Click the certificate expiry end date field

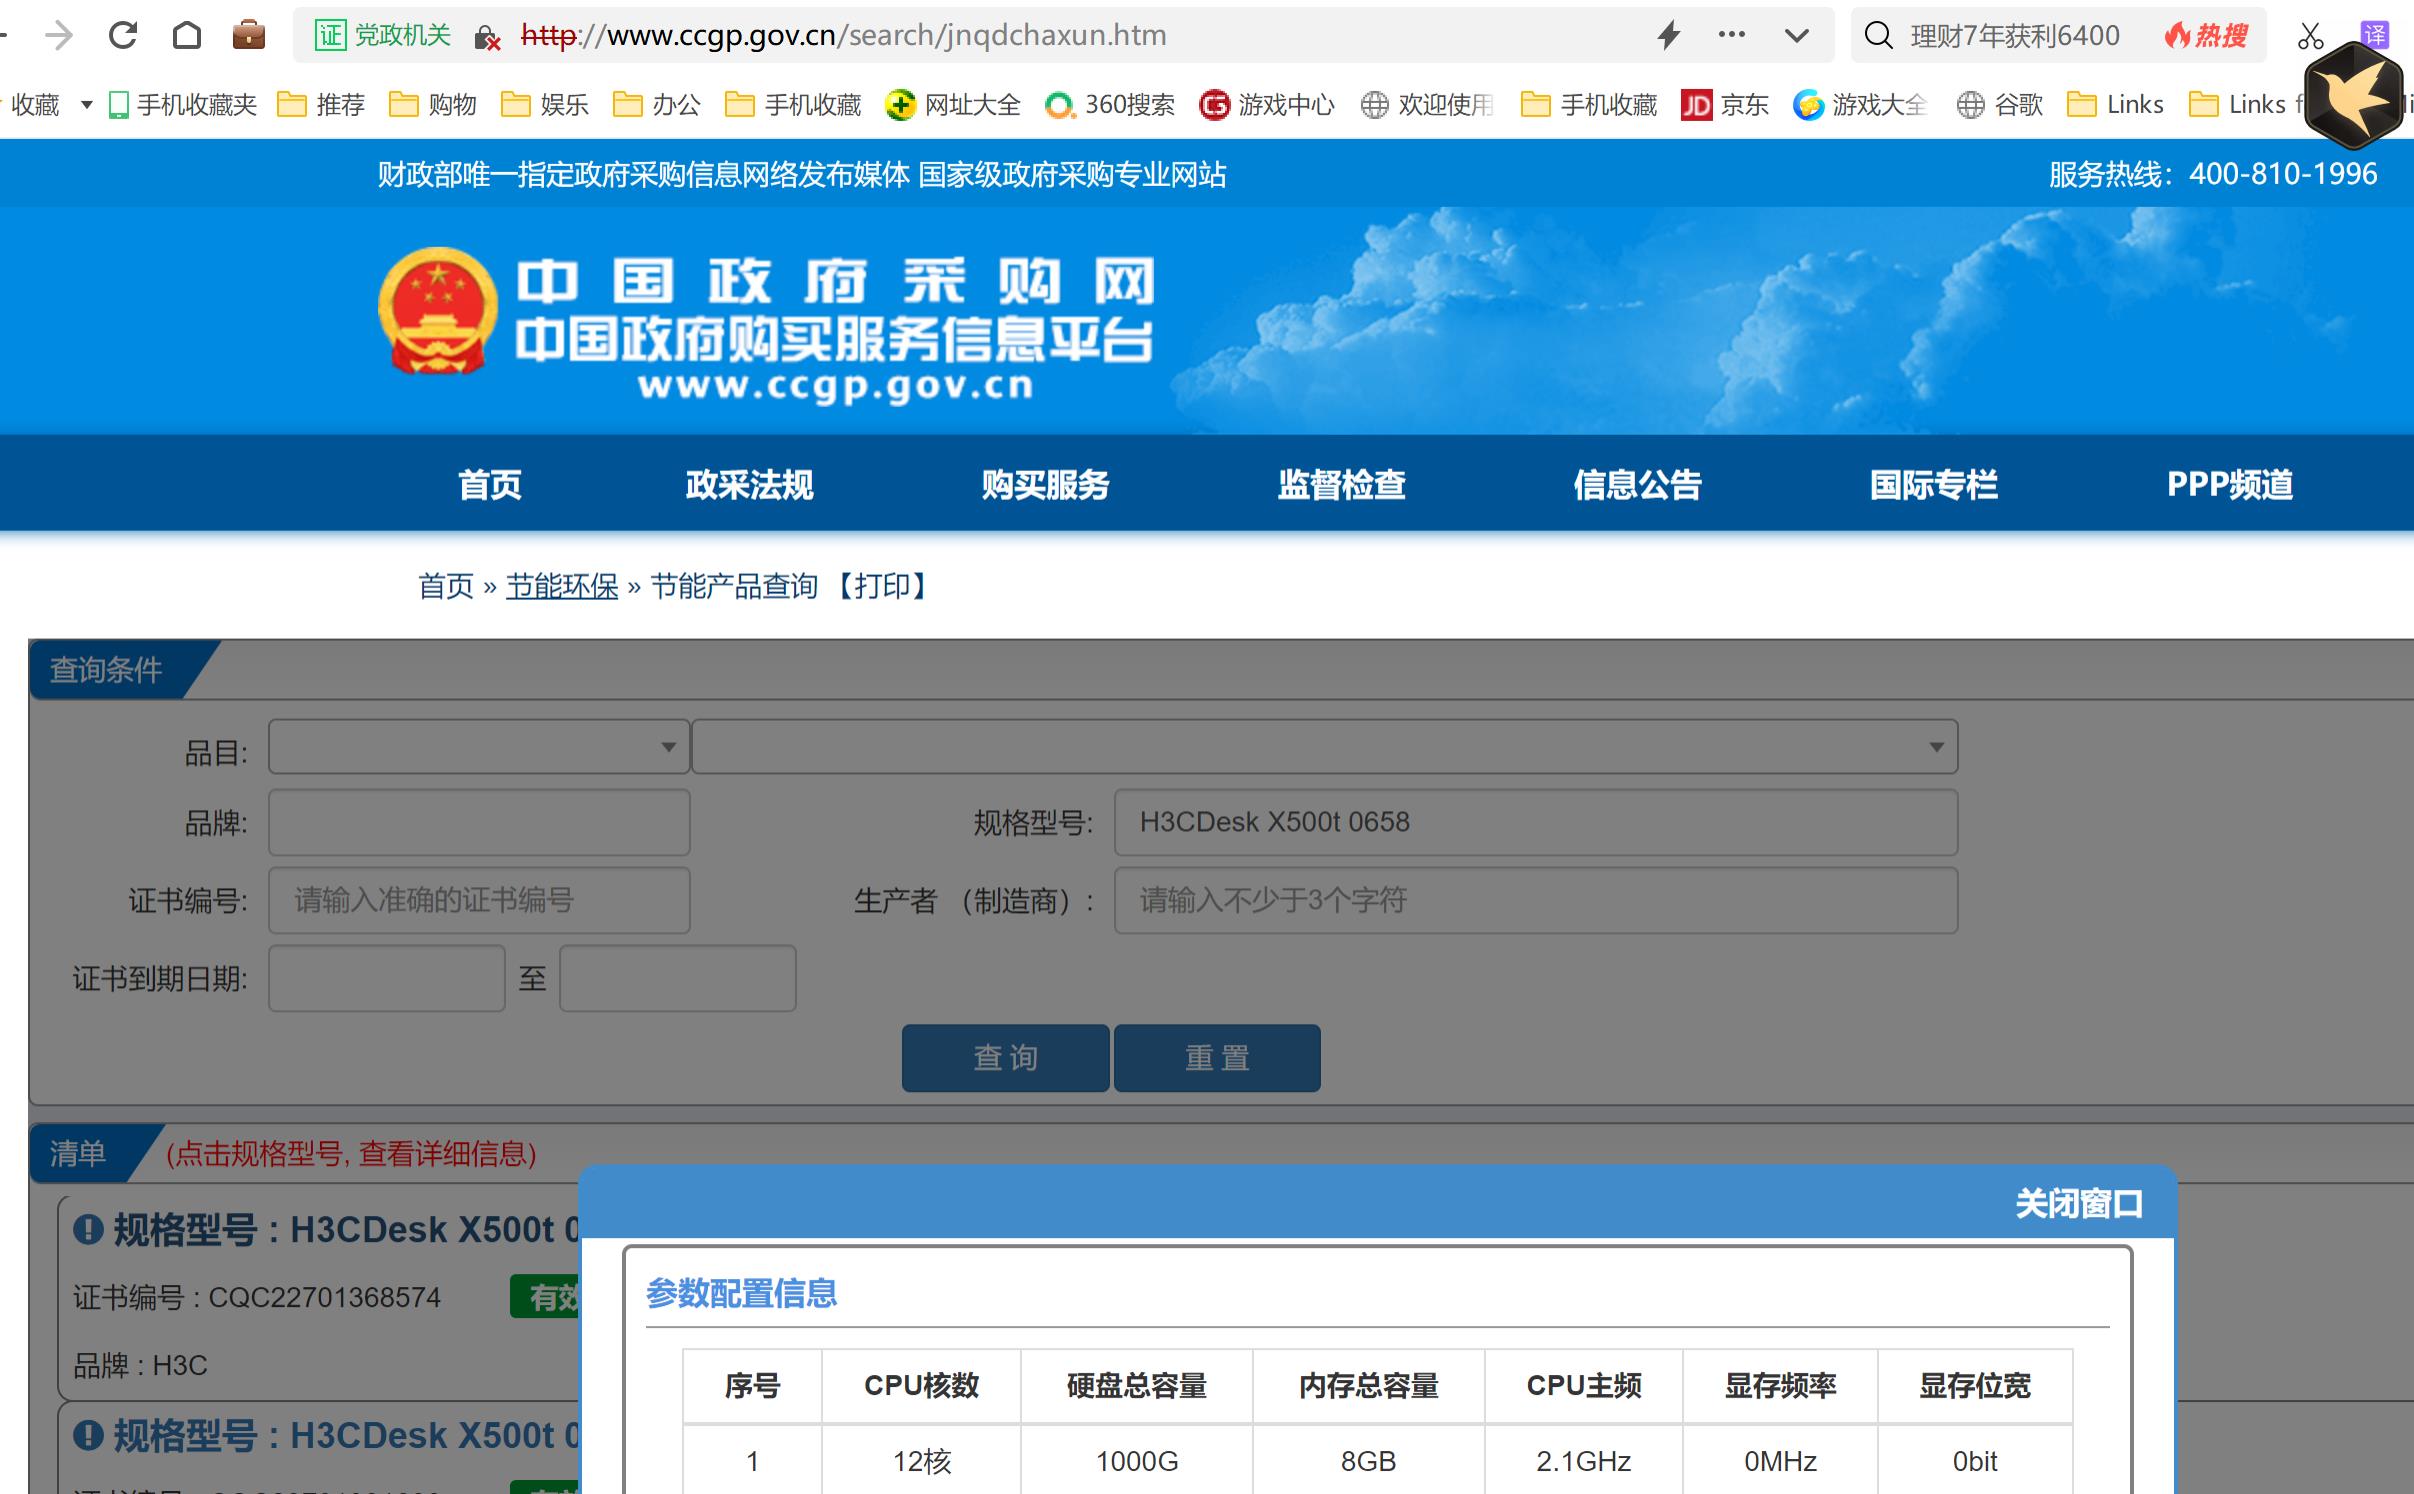[678, 978]
